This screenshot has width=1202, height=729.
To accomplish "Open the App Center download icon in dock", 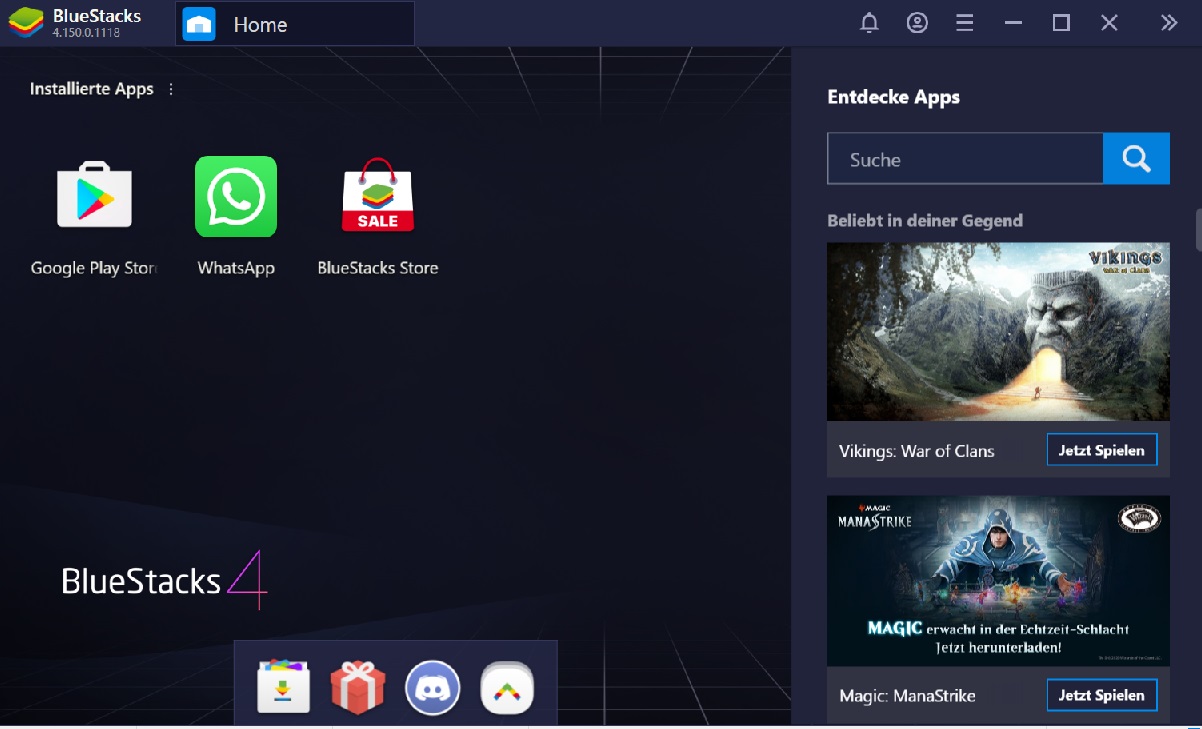I will [284, 687].
